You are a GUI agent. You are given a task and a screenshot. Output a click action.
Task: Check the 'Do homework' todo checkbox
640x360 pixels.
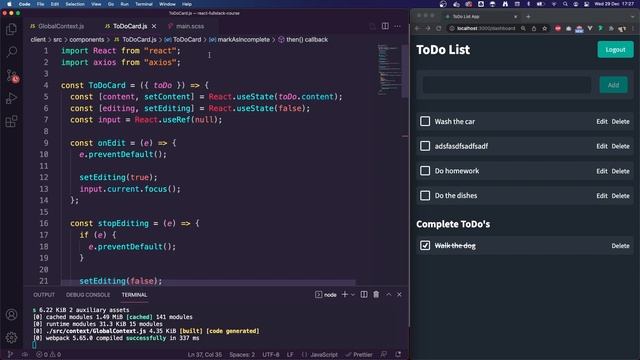425,171
